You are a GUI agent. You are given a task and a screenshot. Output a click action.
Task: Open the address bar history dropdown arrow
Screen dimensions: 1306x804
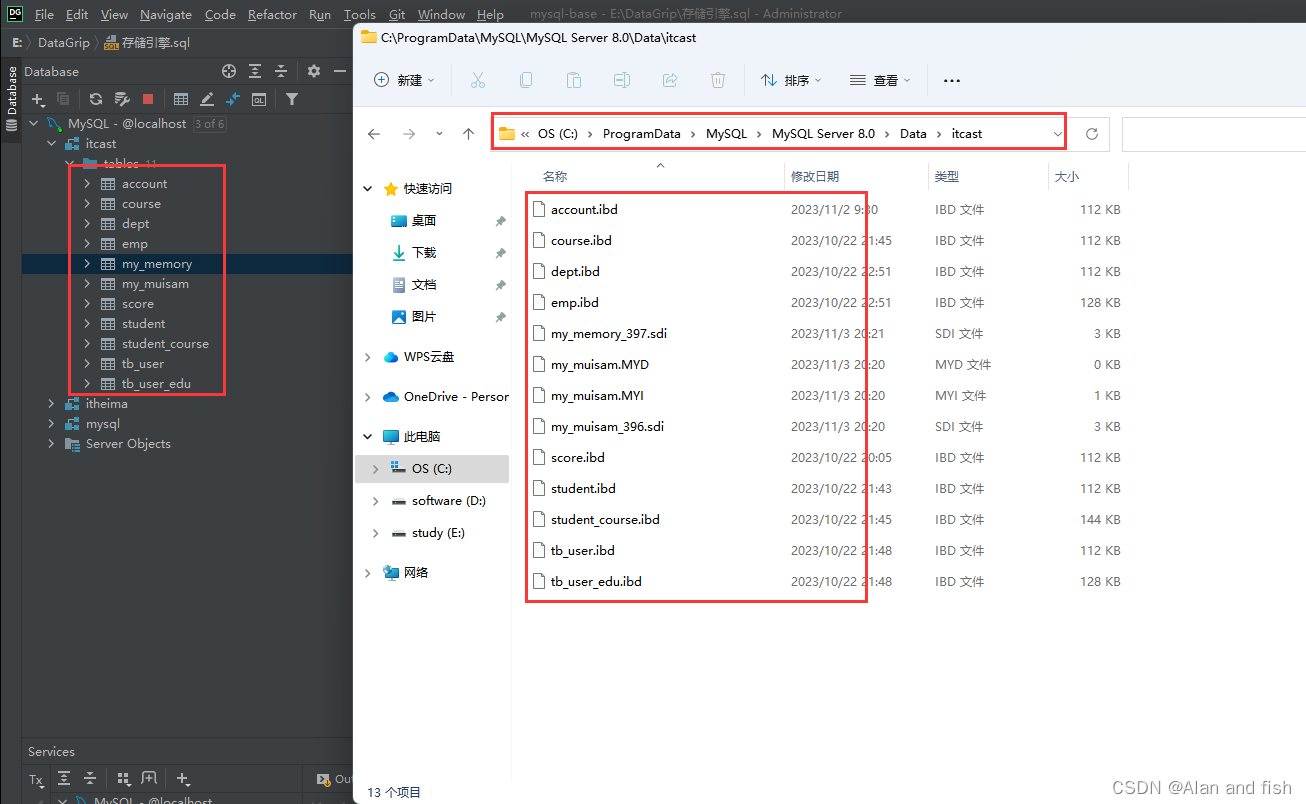point(1057,134)
